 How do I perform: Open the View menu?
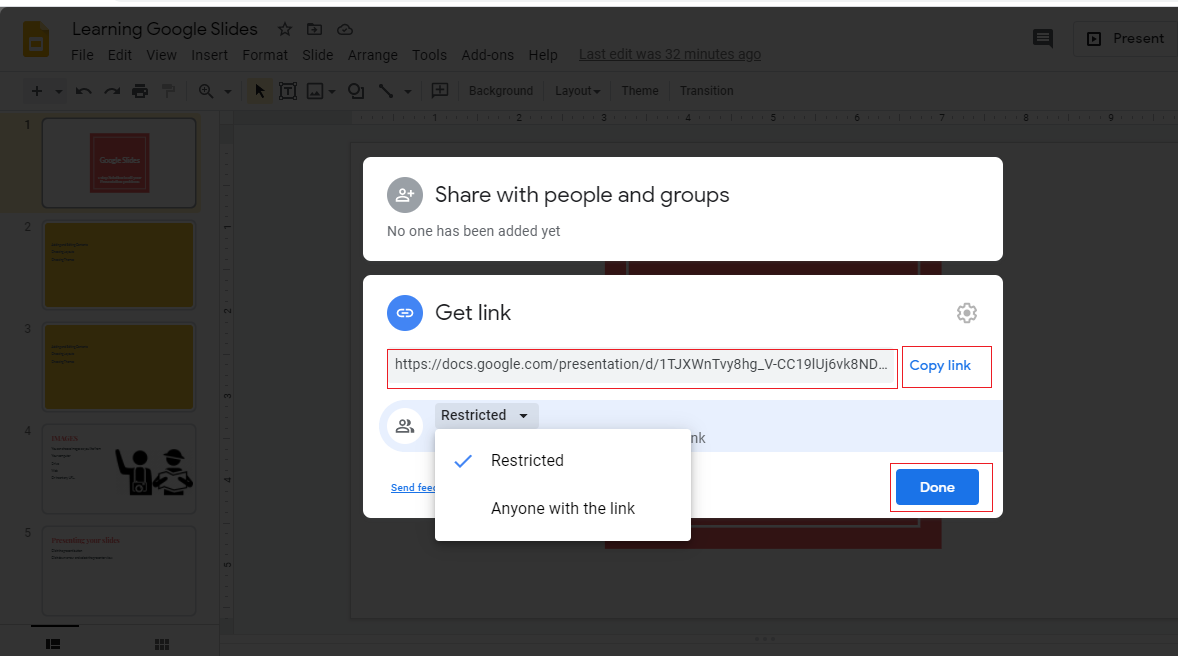pos(162,55)
